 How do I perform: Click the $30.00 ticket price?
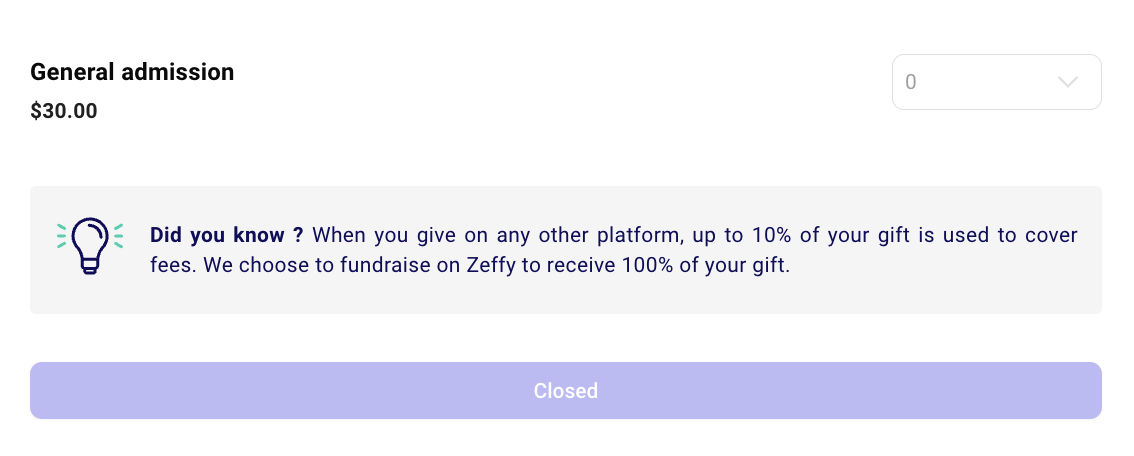pyautogui.click(x=64, y=111)
